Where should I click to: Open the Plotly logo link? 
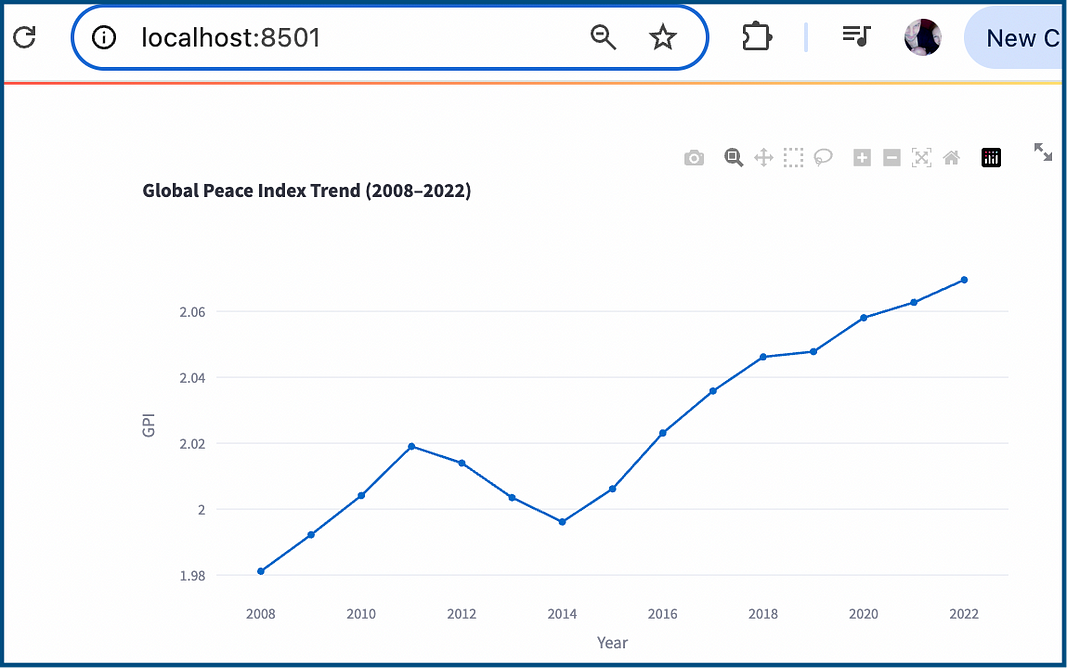(x=991, y=158)
